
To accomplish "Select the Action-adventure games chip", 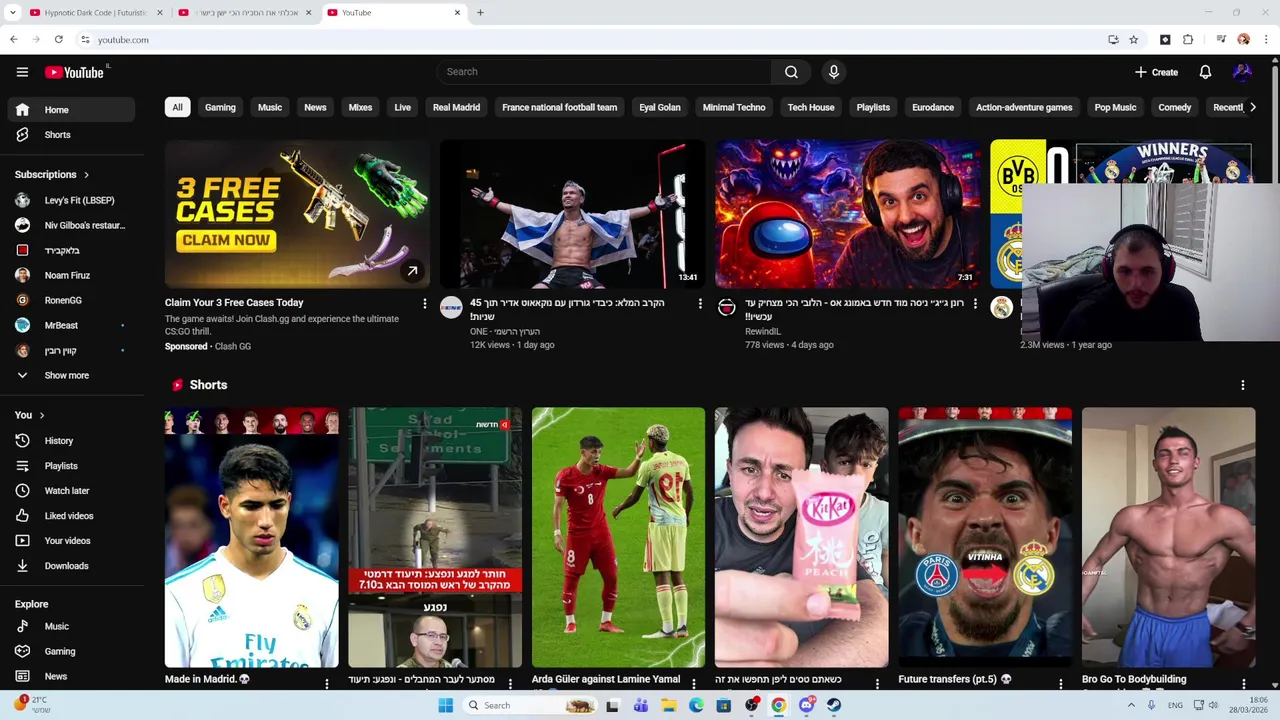I will [x=1024, y=107].
